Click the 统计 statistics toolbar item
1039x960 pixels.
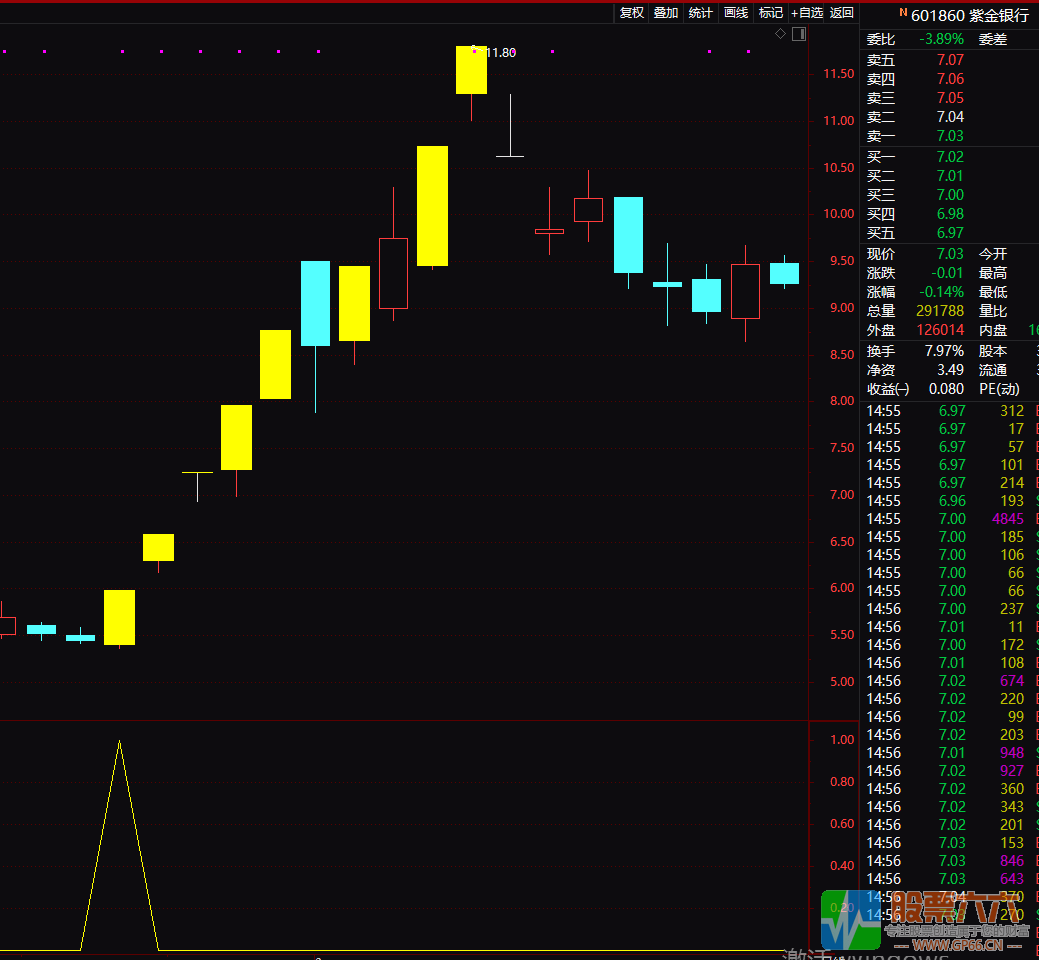[701, 13]
